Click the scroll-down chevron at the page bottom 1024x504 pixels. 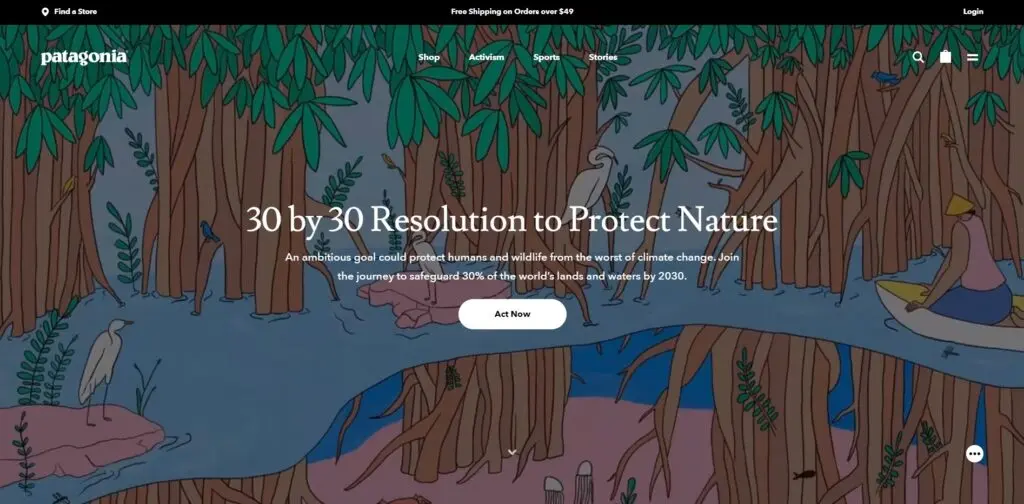[512, 452]
